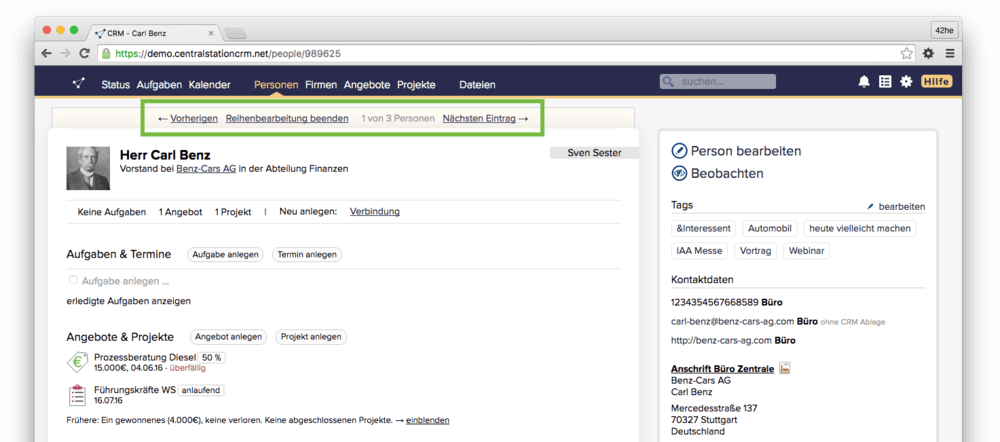Open the notifications bell icon
The image size is (1000, 442).
coord(864,82)
